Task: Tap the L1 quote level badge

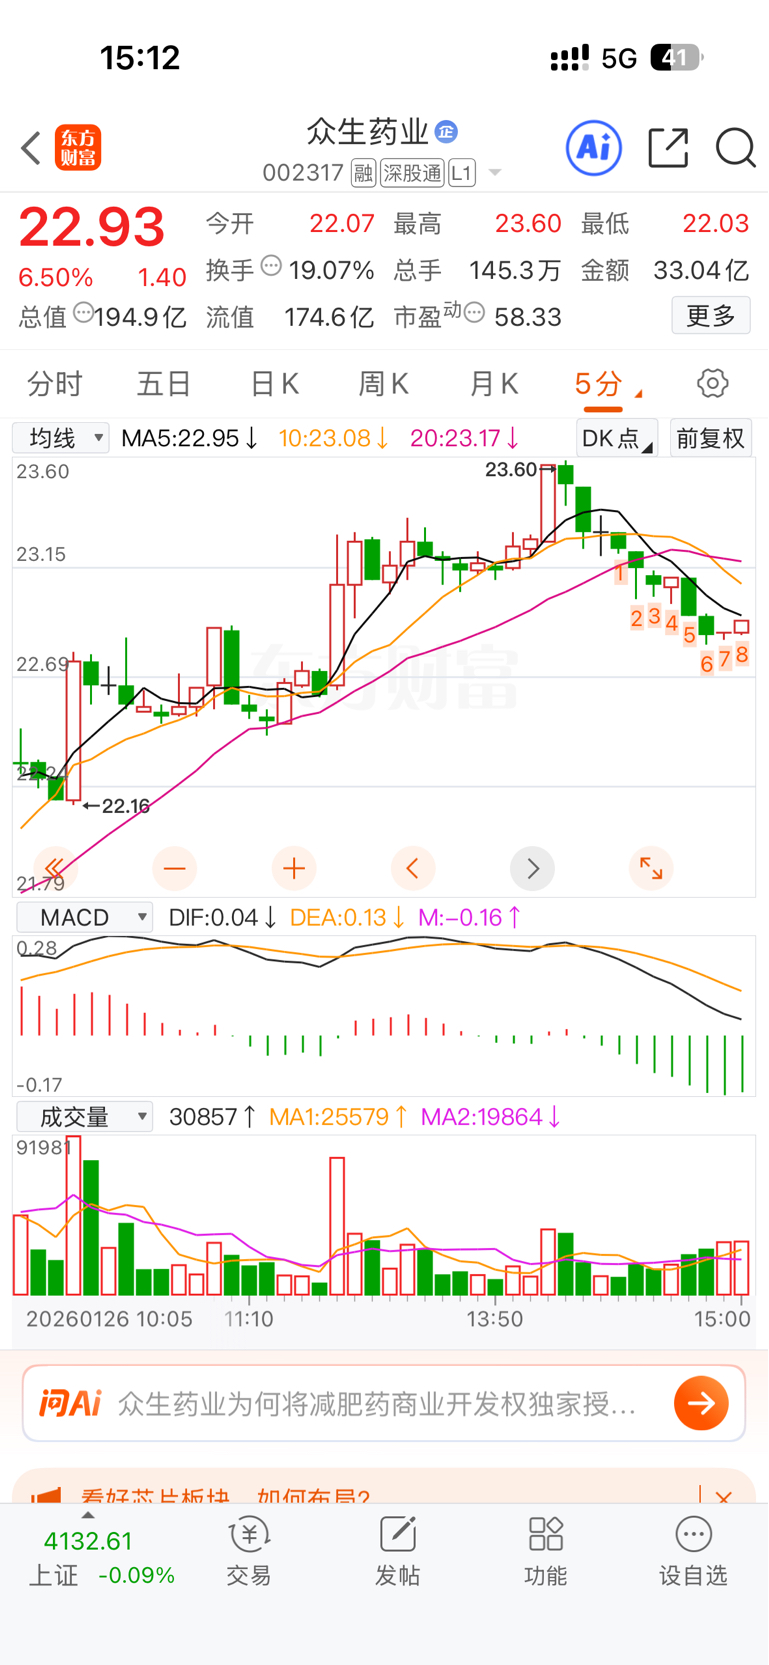Action: (x=461, y=173)
